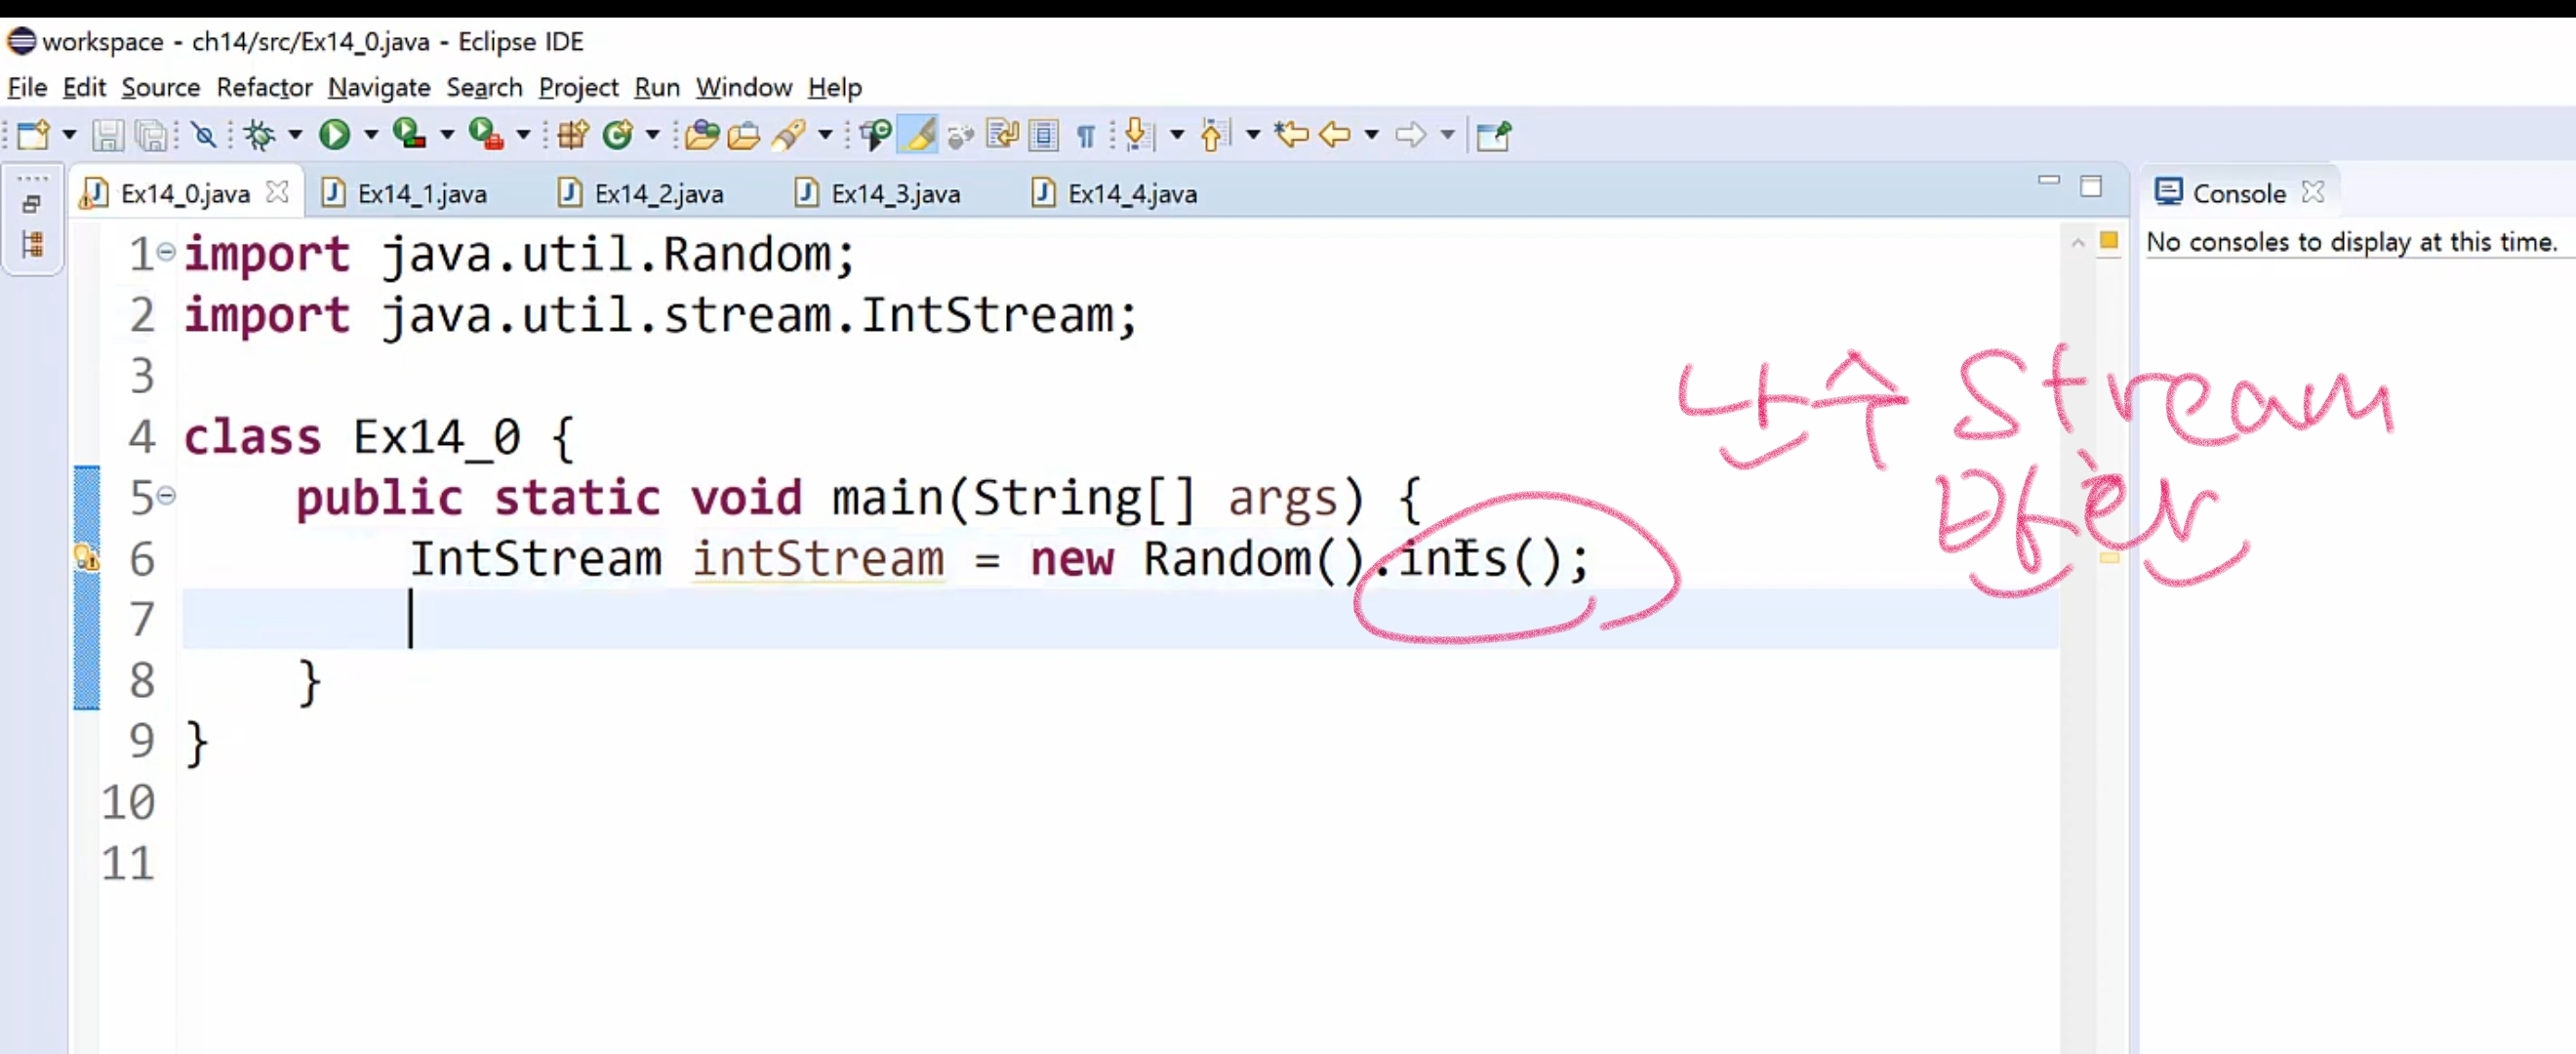Click the Save All icon
This screenshot has width=2576, height=1054.
pos(151,134)
